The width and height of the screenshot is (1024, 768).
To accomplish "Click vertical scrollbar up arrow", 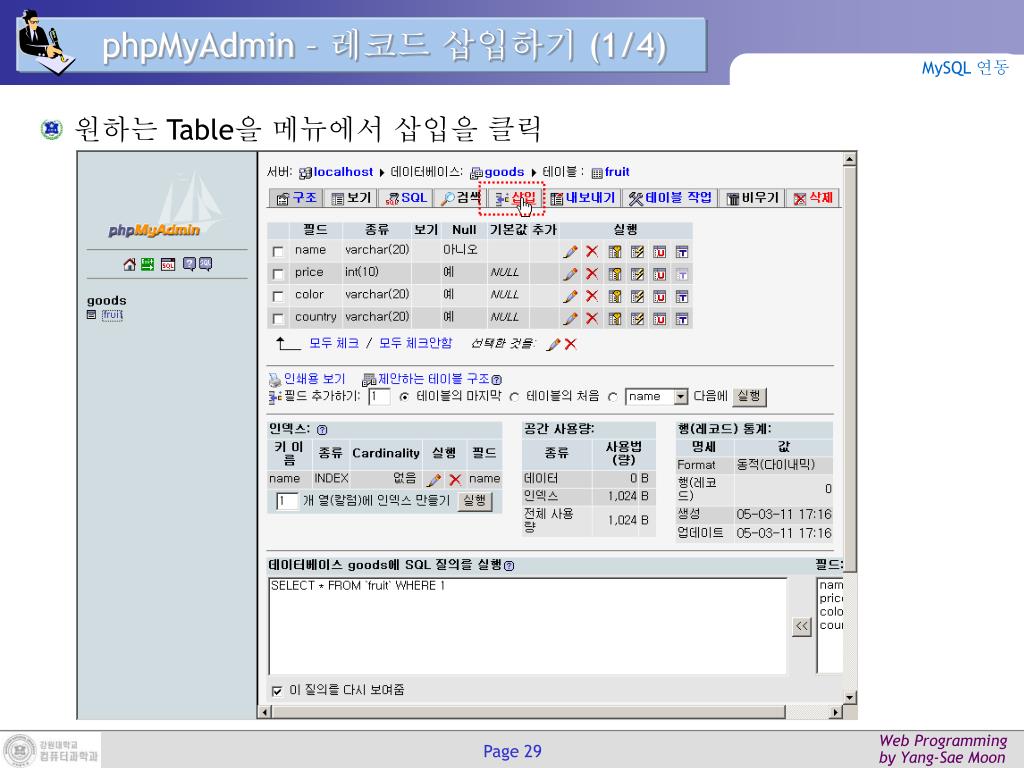I will click(x=849, y=159).
